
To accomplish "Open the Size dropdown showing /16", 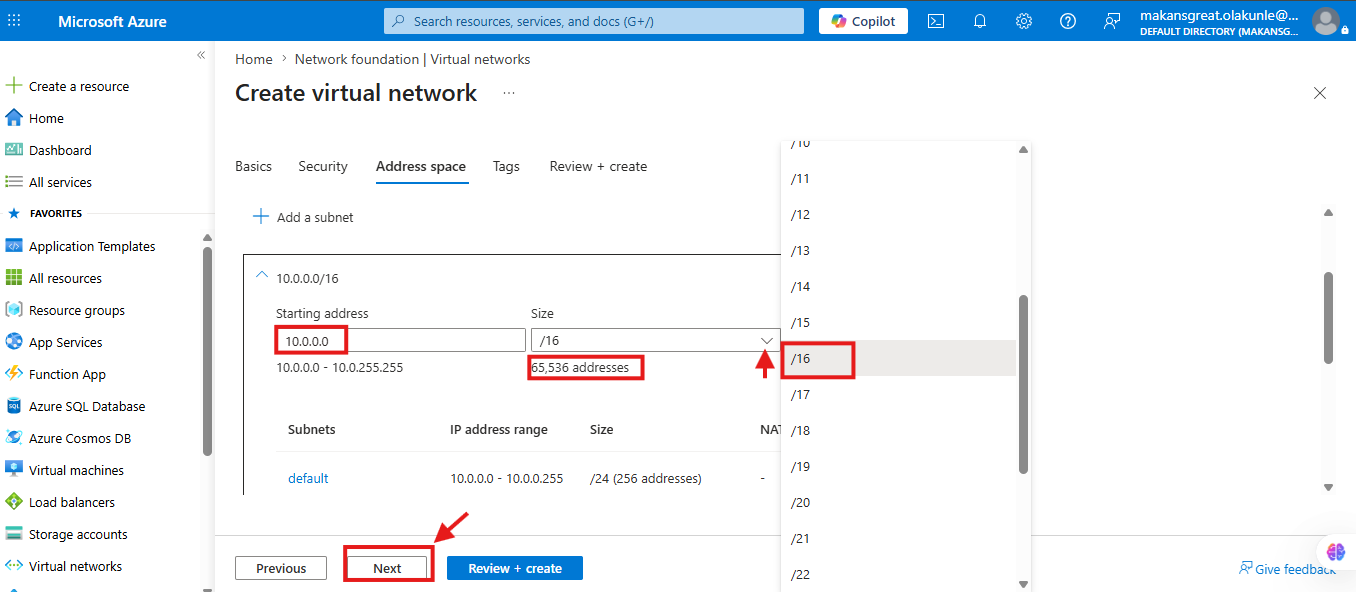I will click(656, 340).
